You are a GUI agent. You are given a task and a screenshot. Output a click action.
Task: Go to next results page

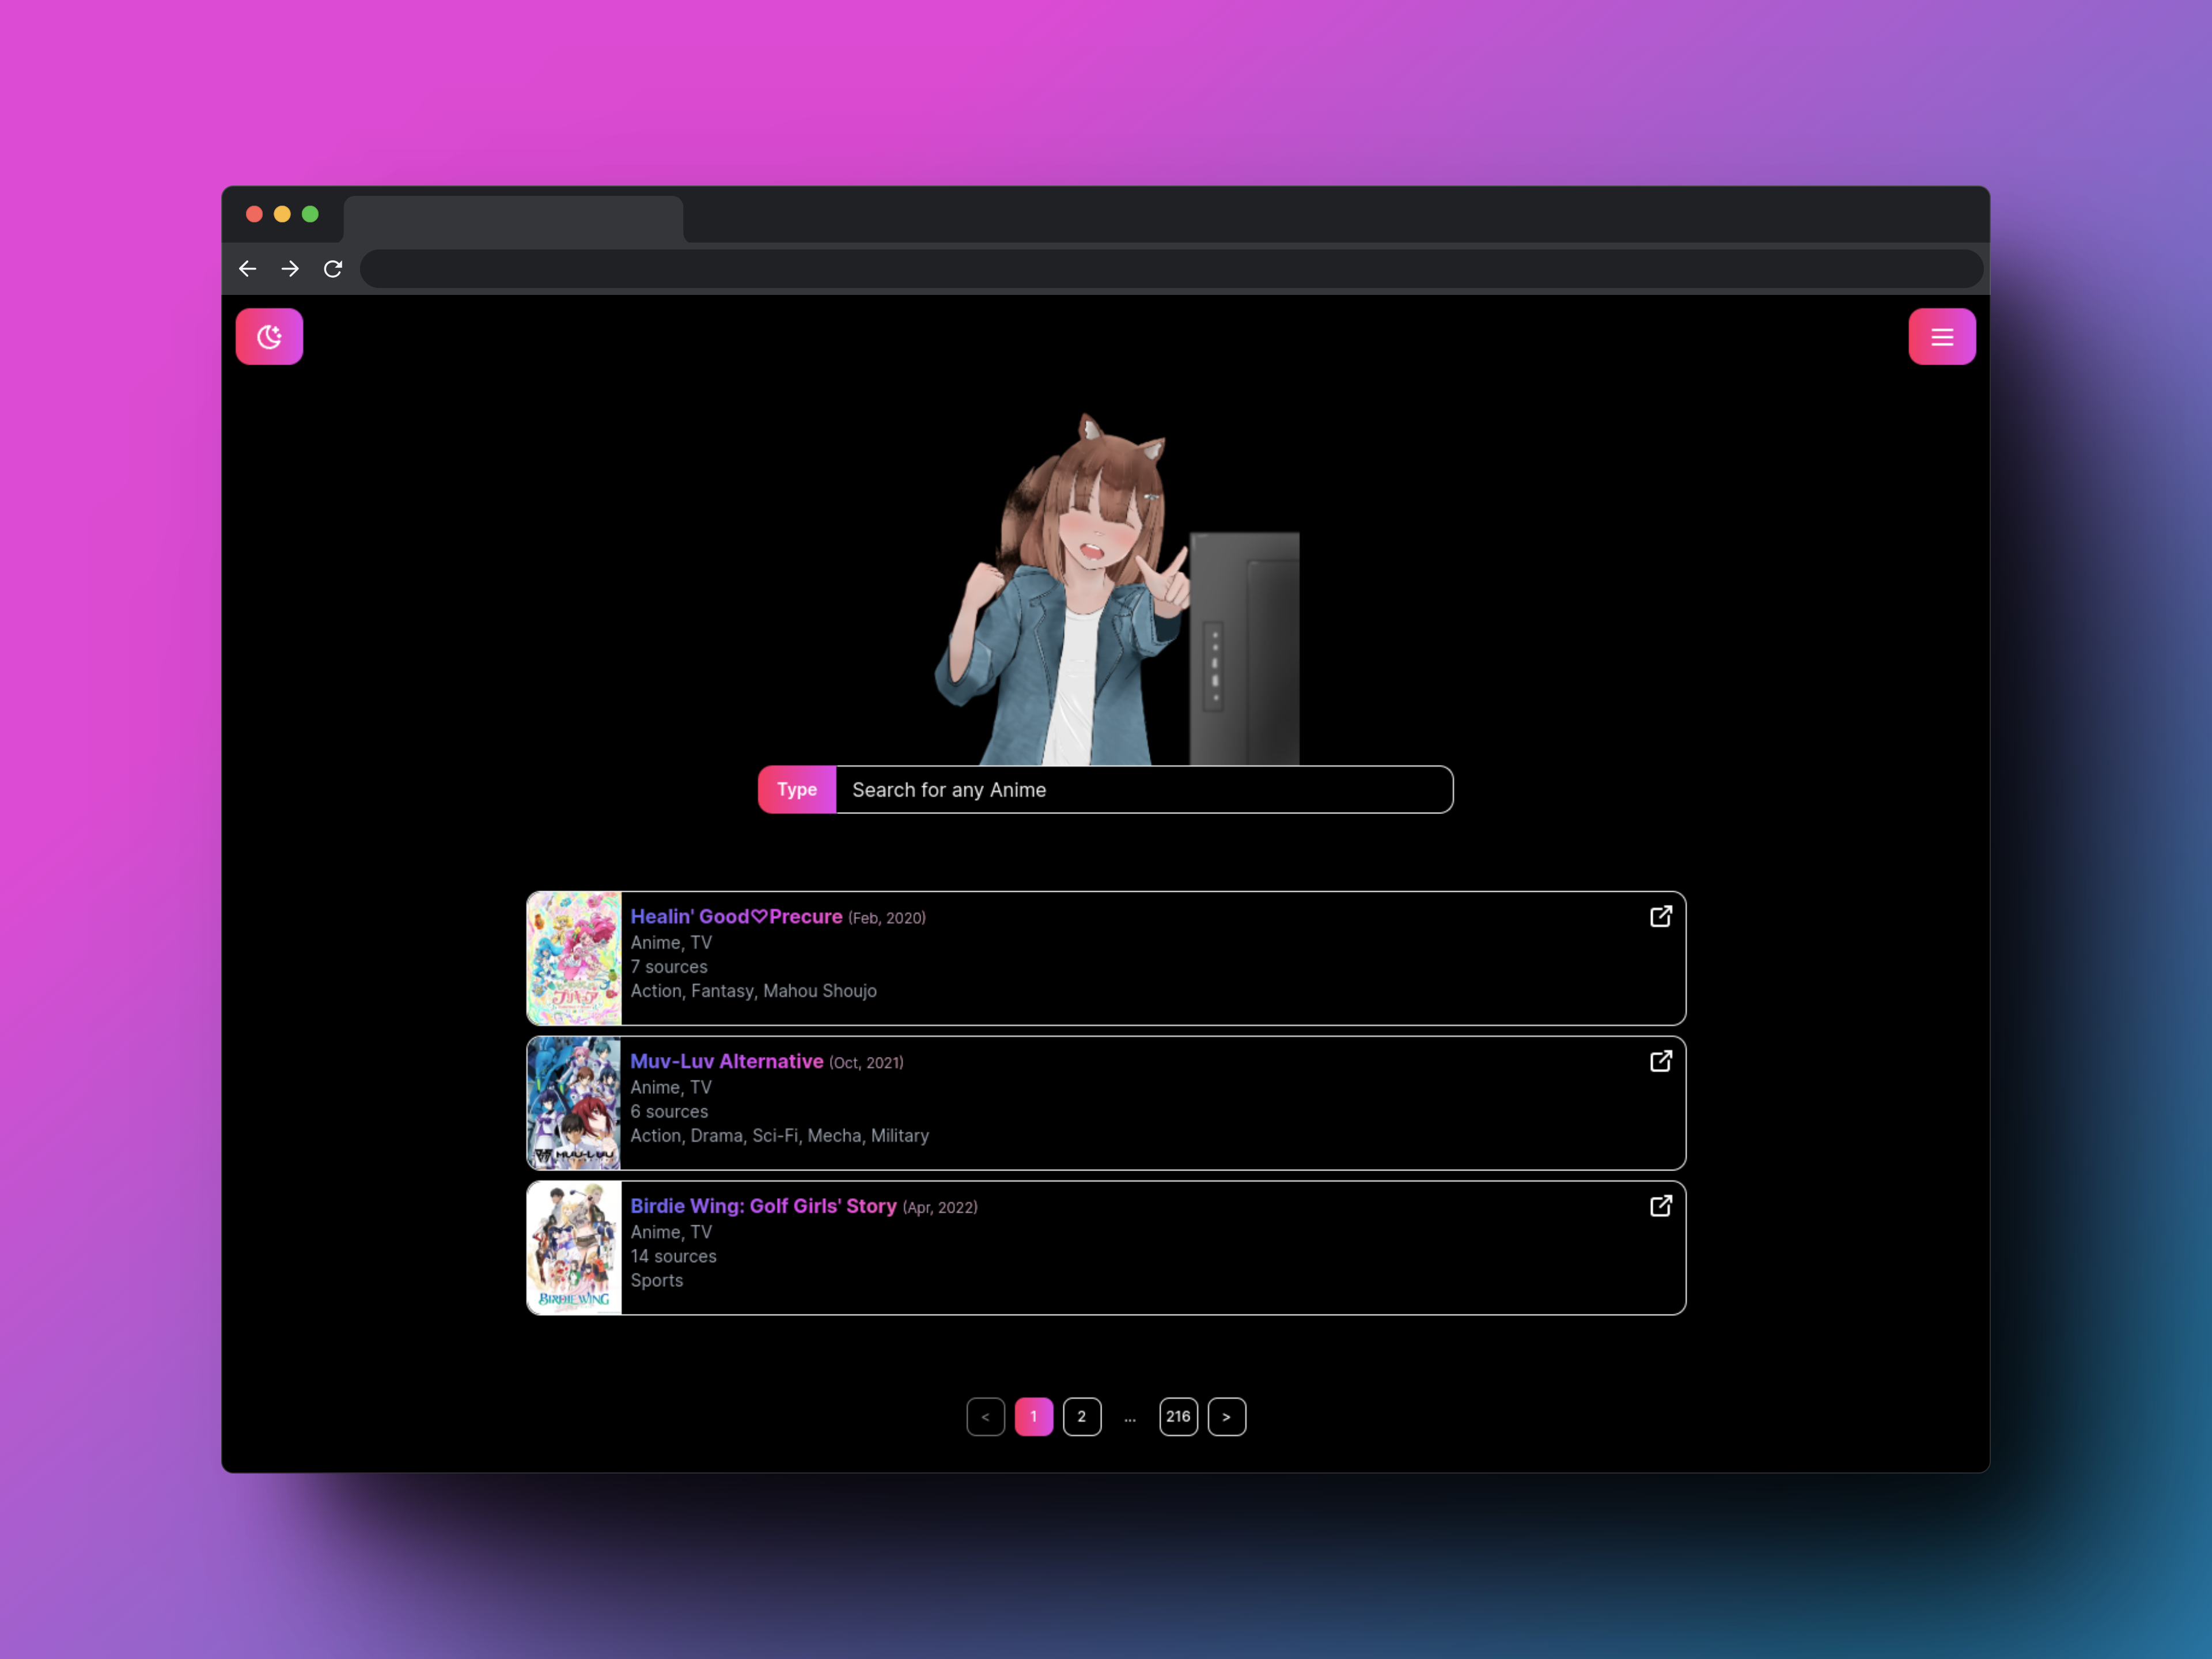coord(1226,1416)
